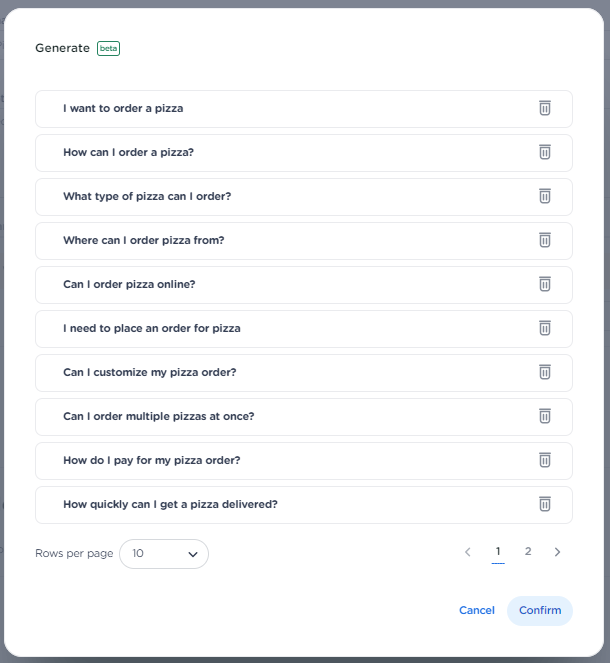This screenshot has width=610, height=663.
Task: Trash 'Can I order multiple pizzas at once?'
Action: coord(545,416)
